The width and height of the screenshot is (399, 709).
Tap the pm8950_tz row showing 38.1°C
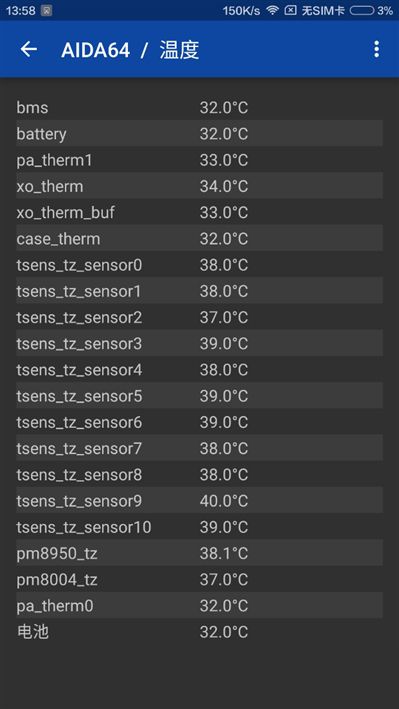click(200, 553)
